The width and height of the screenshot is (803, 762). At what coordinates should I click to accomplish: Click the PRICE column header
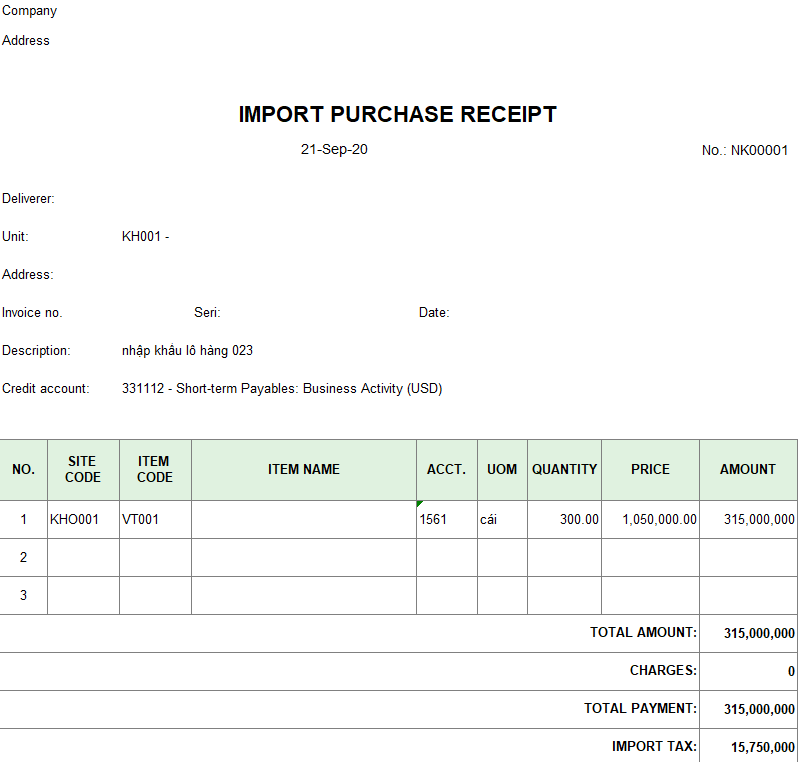(x=650, y=469)
